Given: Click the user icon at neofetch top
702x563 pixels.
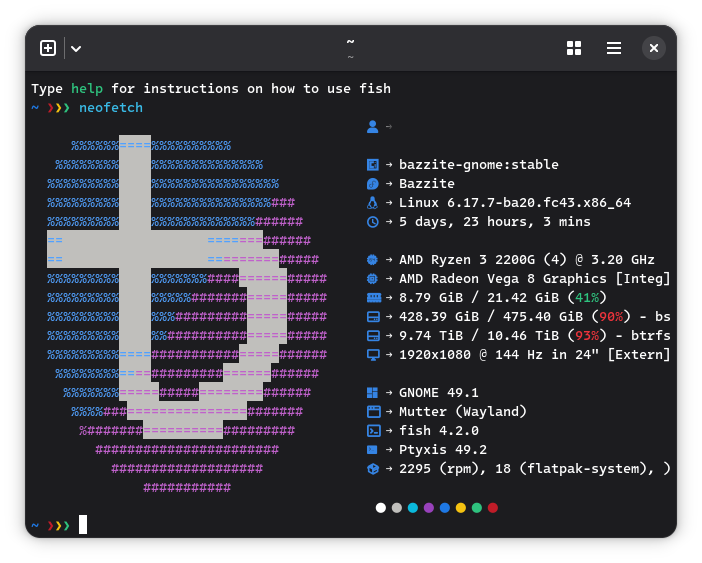Looking at the screenshot, I should pos(372,127).
